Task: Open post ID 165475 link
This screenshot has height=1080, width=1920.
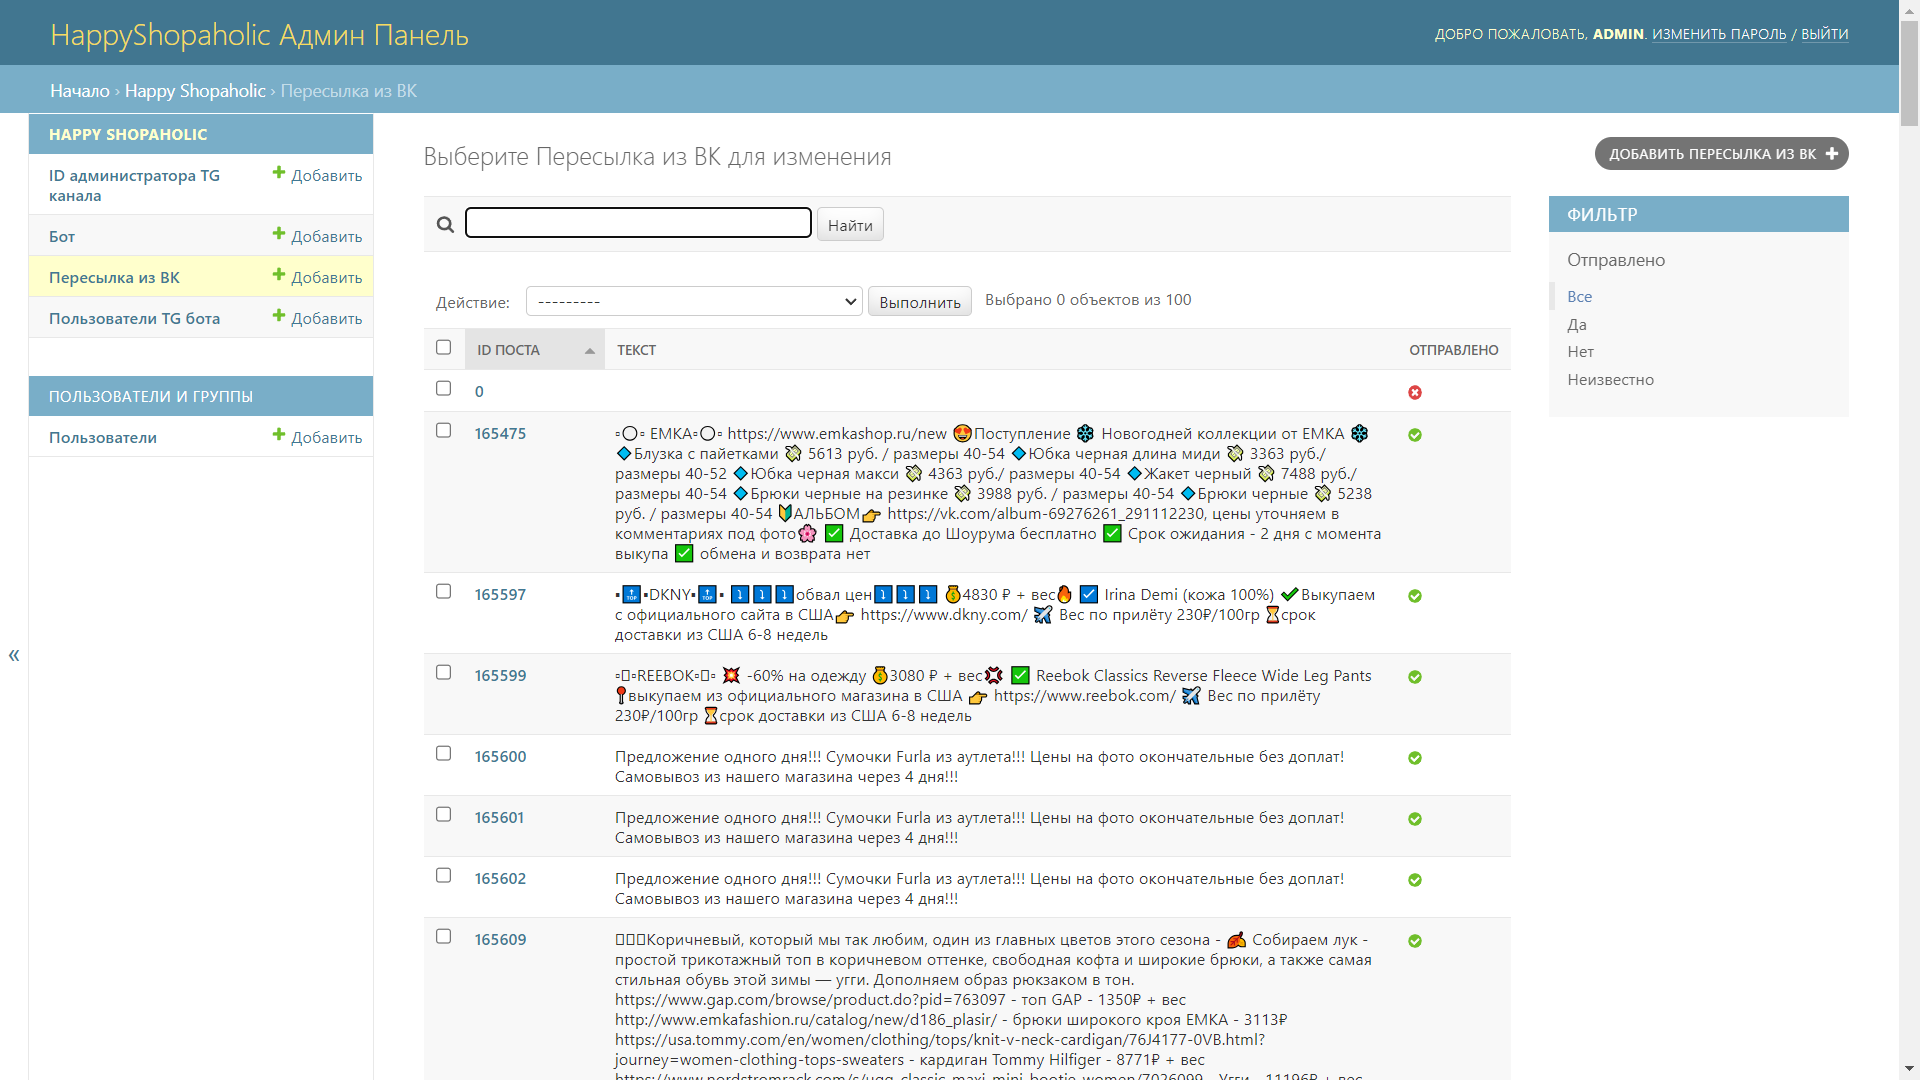Action: (x=500, y=433)
